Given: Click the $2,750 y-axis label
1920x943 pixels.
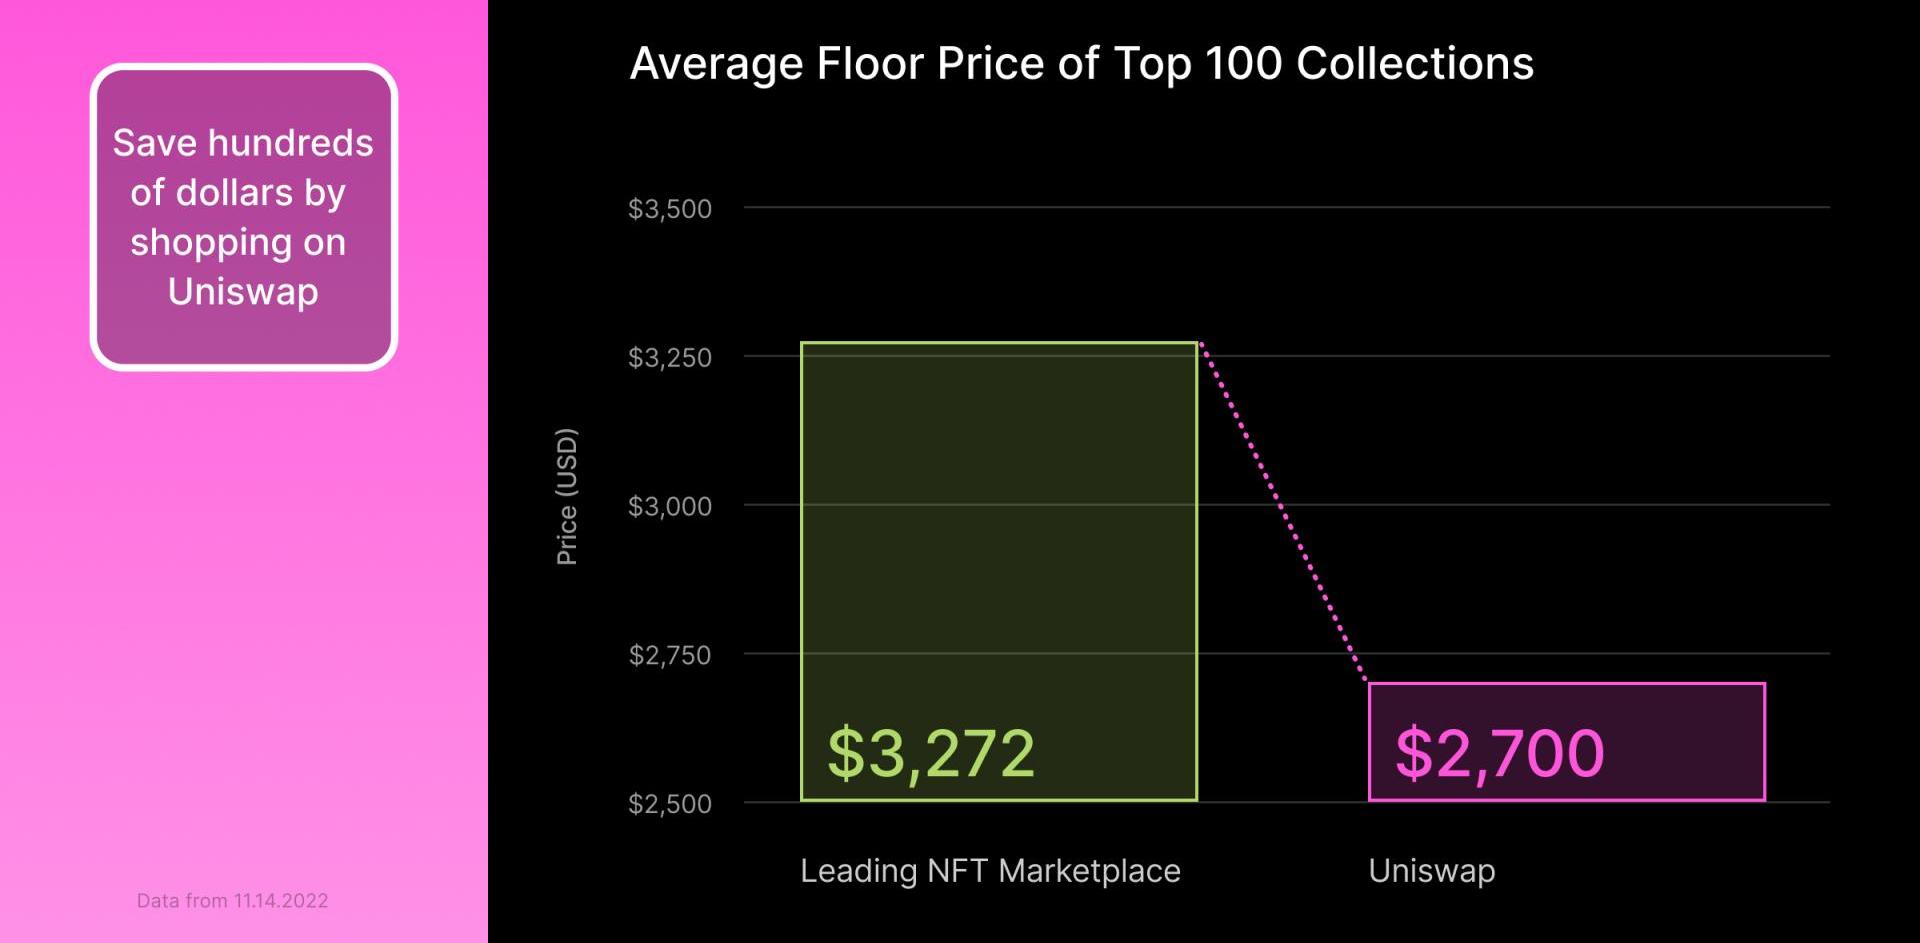Looking at the screenshot, I should coord(670,656).
